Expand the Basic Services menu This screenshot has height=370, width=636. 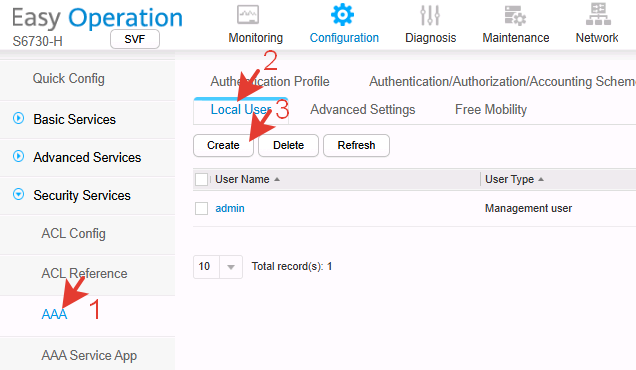tap(19, 118)
